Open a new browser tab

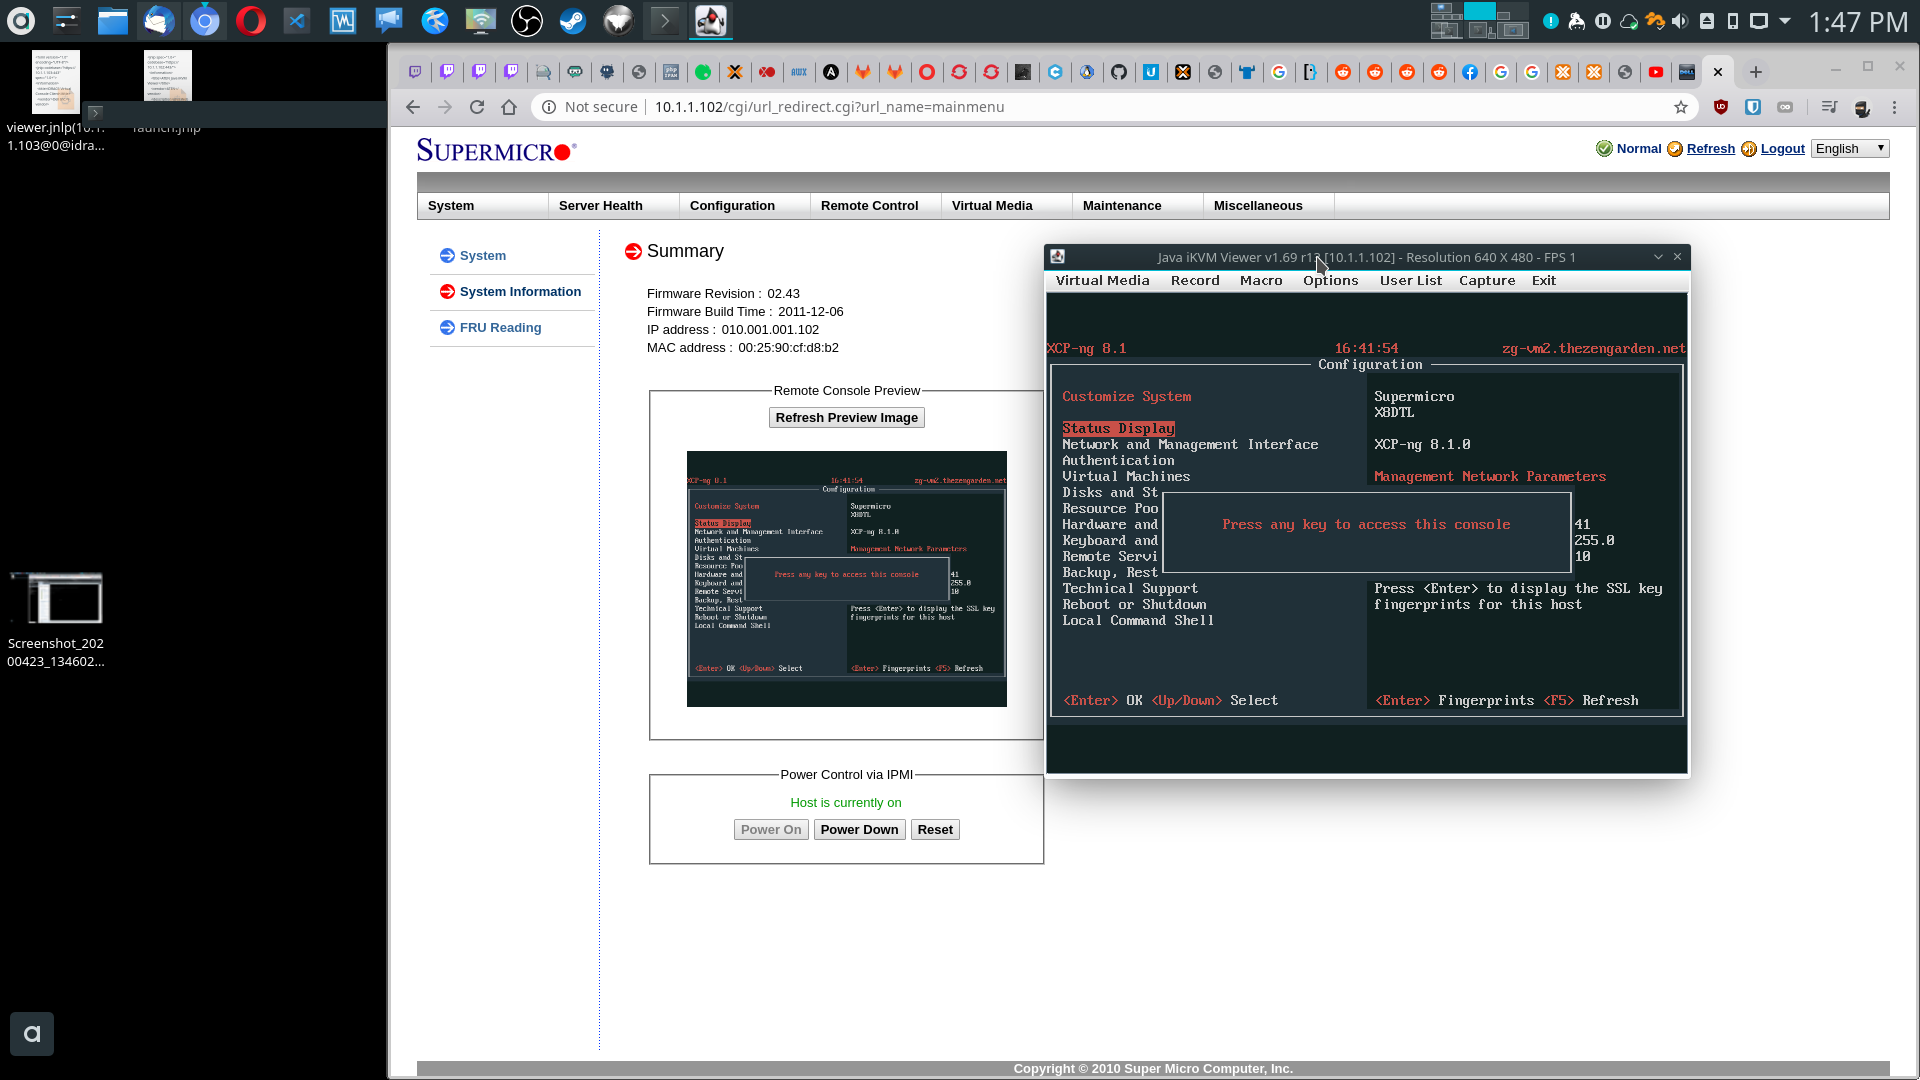click(1756, 72)
